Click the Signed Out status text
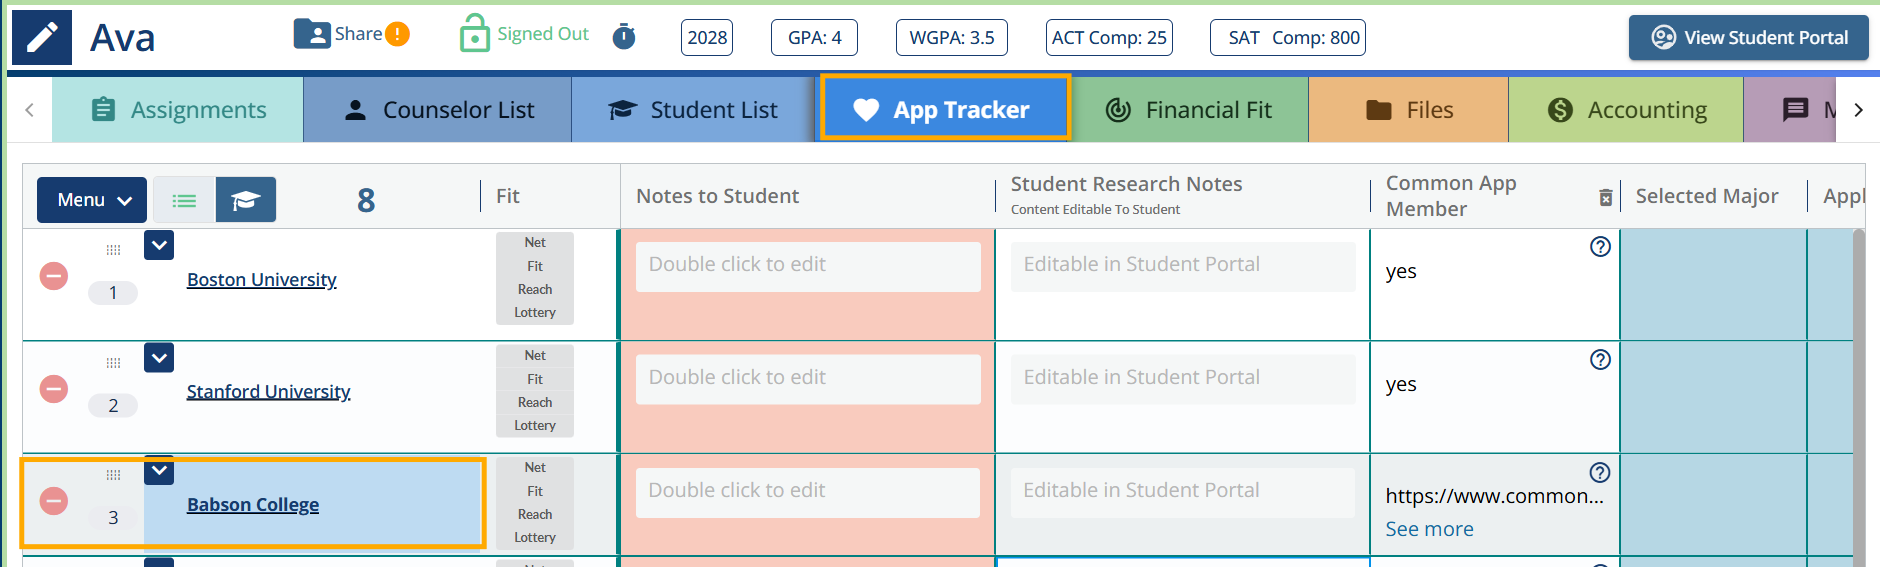 pos(543,34)
